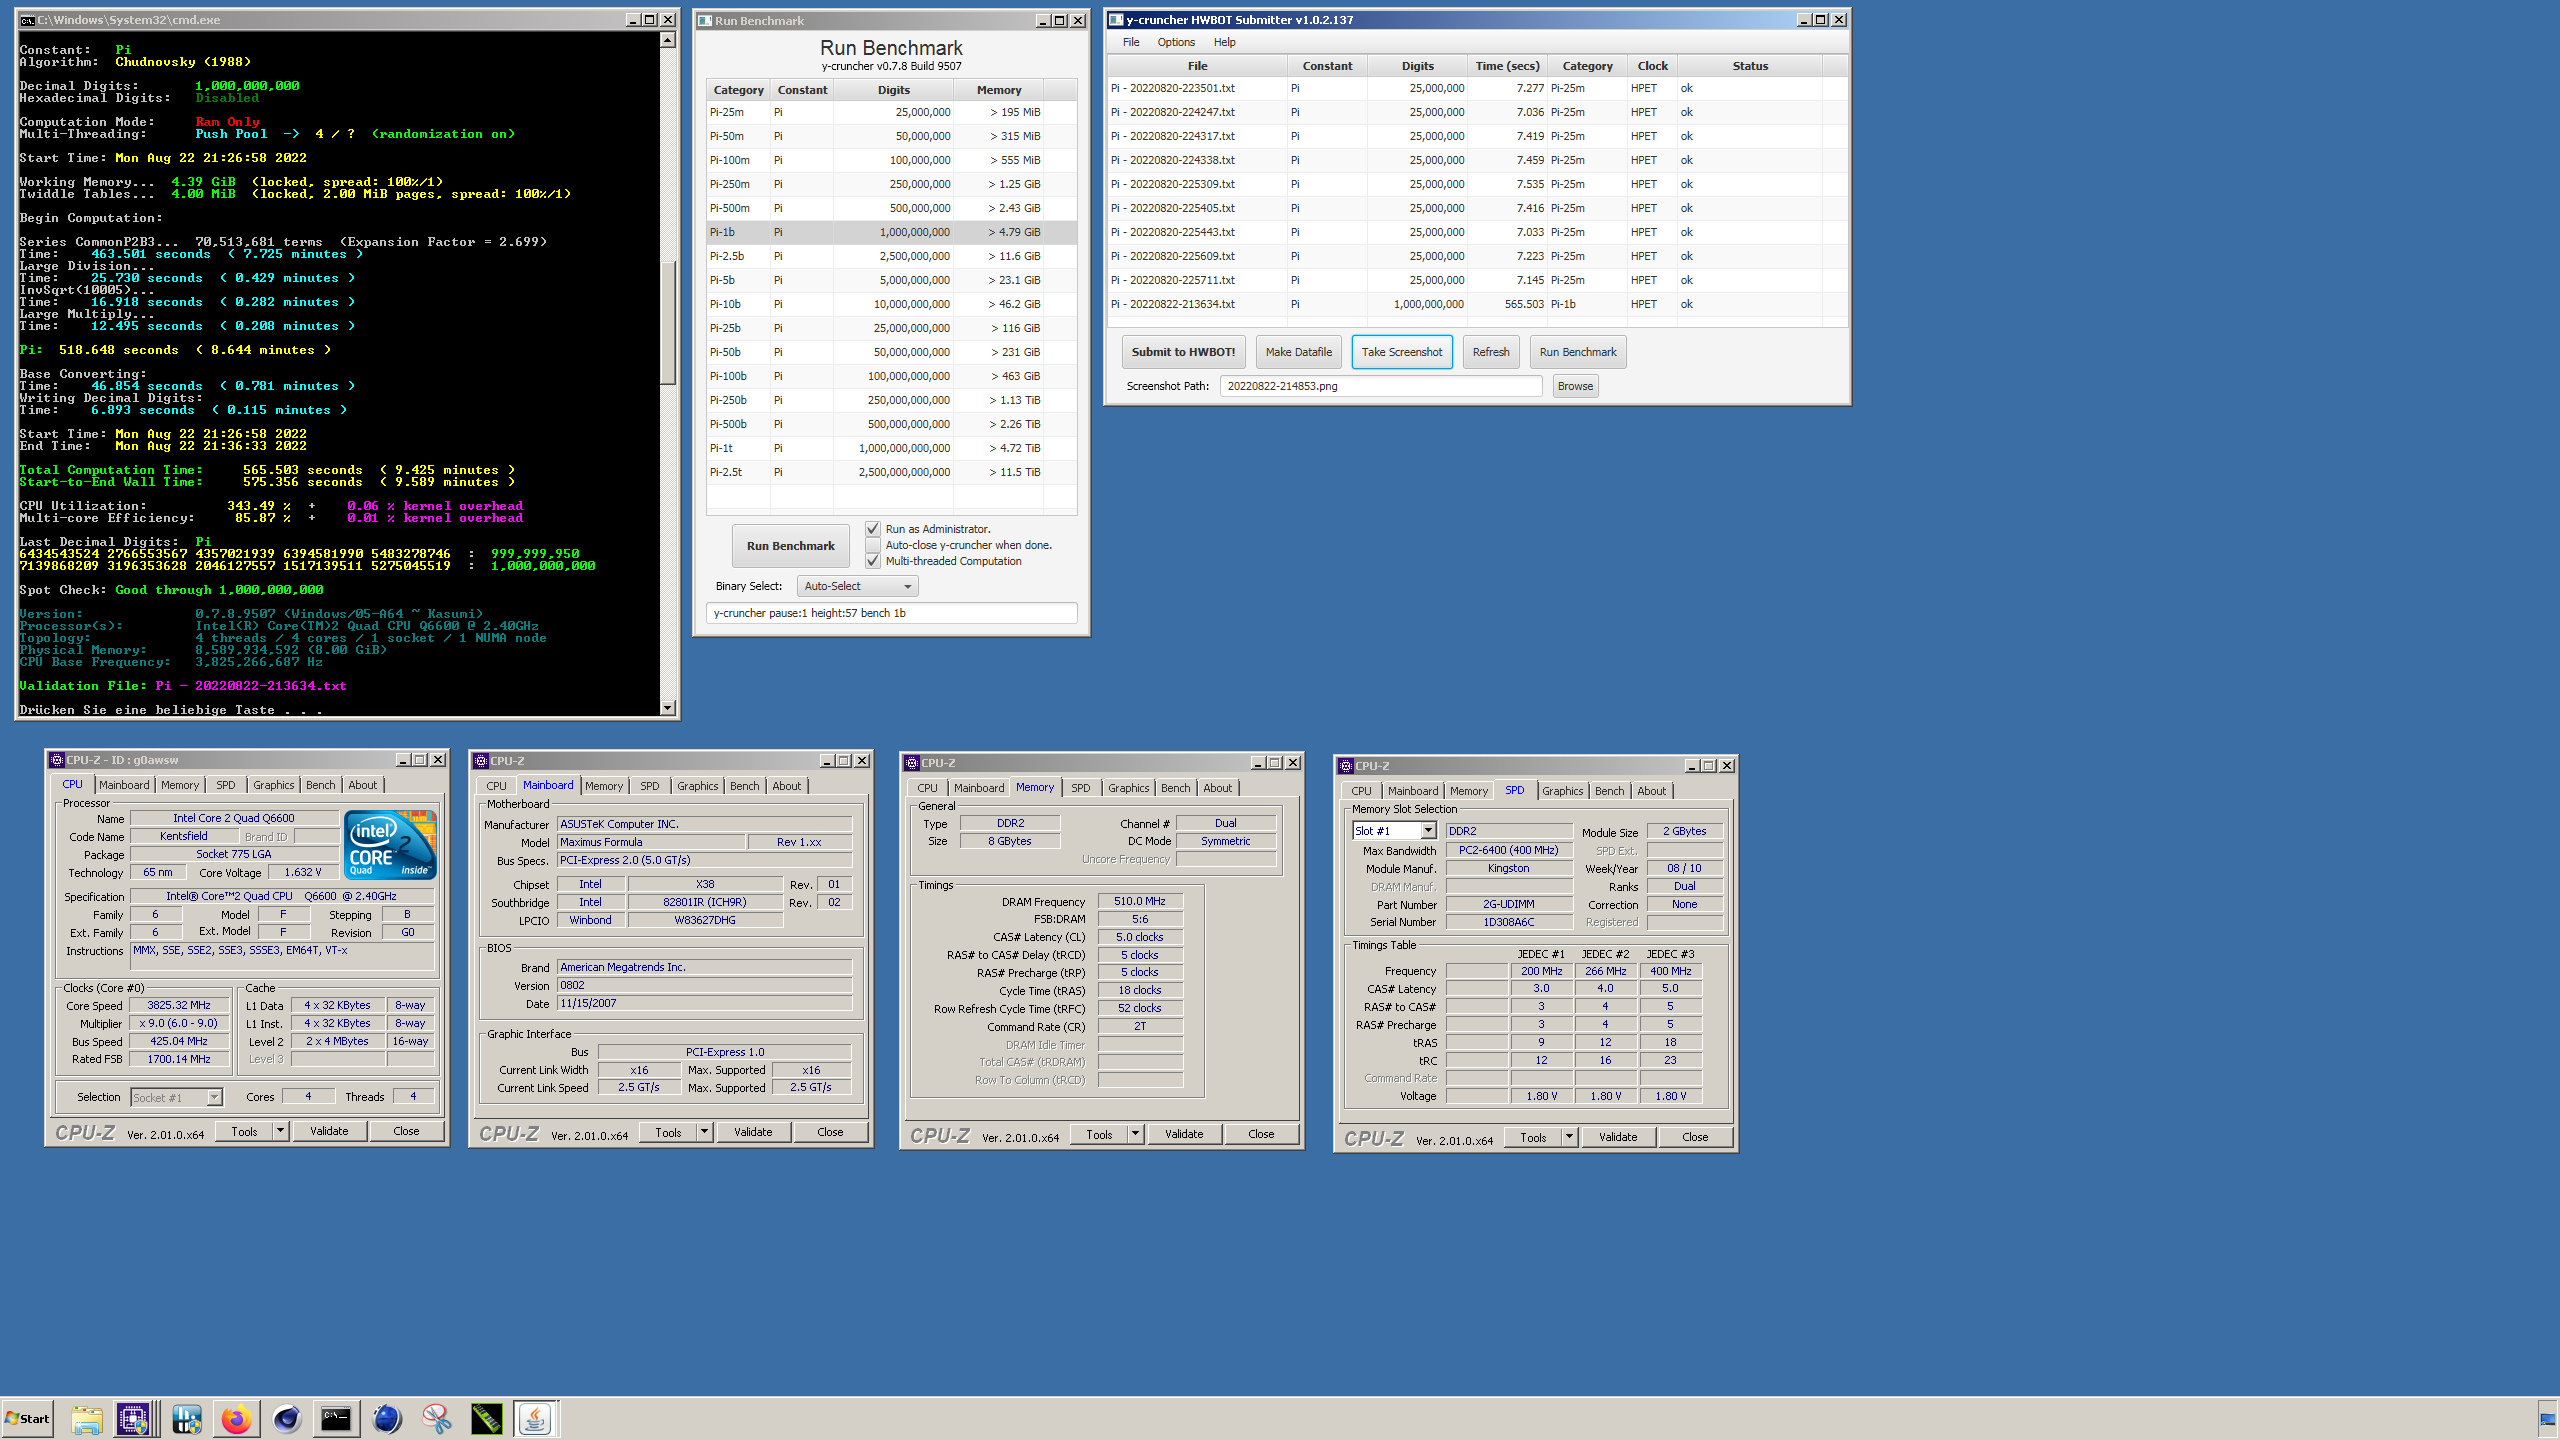The height and width of the screenshot is (1440, 2560).
Task: Click title icon of CPU-Z SPD window
Action: pos(1346,766)
